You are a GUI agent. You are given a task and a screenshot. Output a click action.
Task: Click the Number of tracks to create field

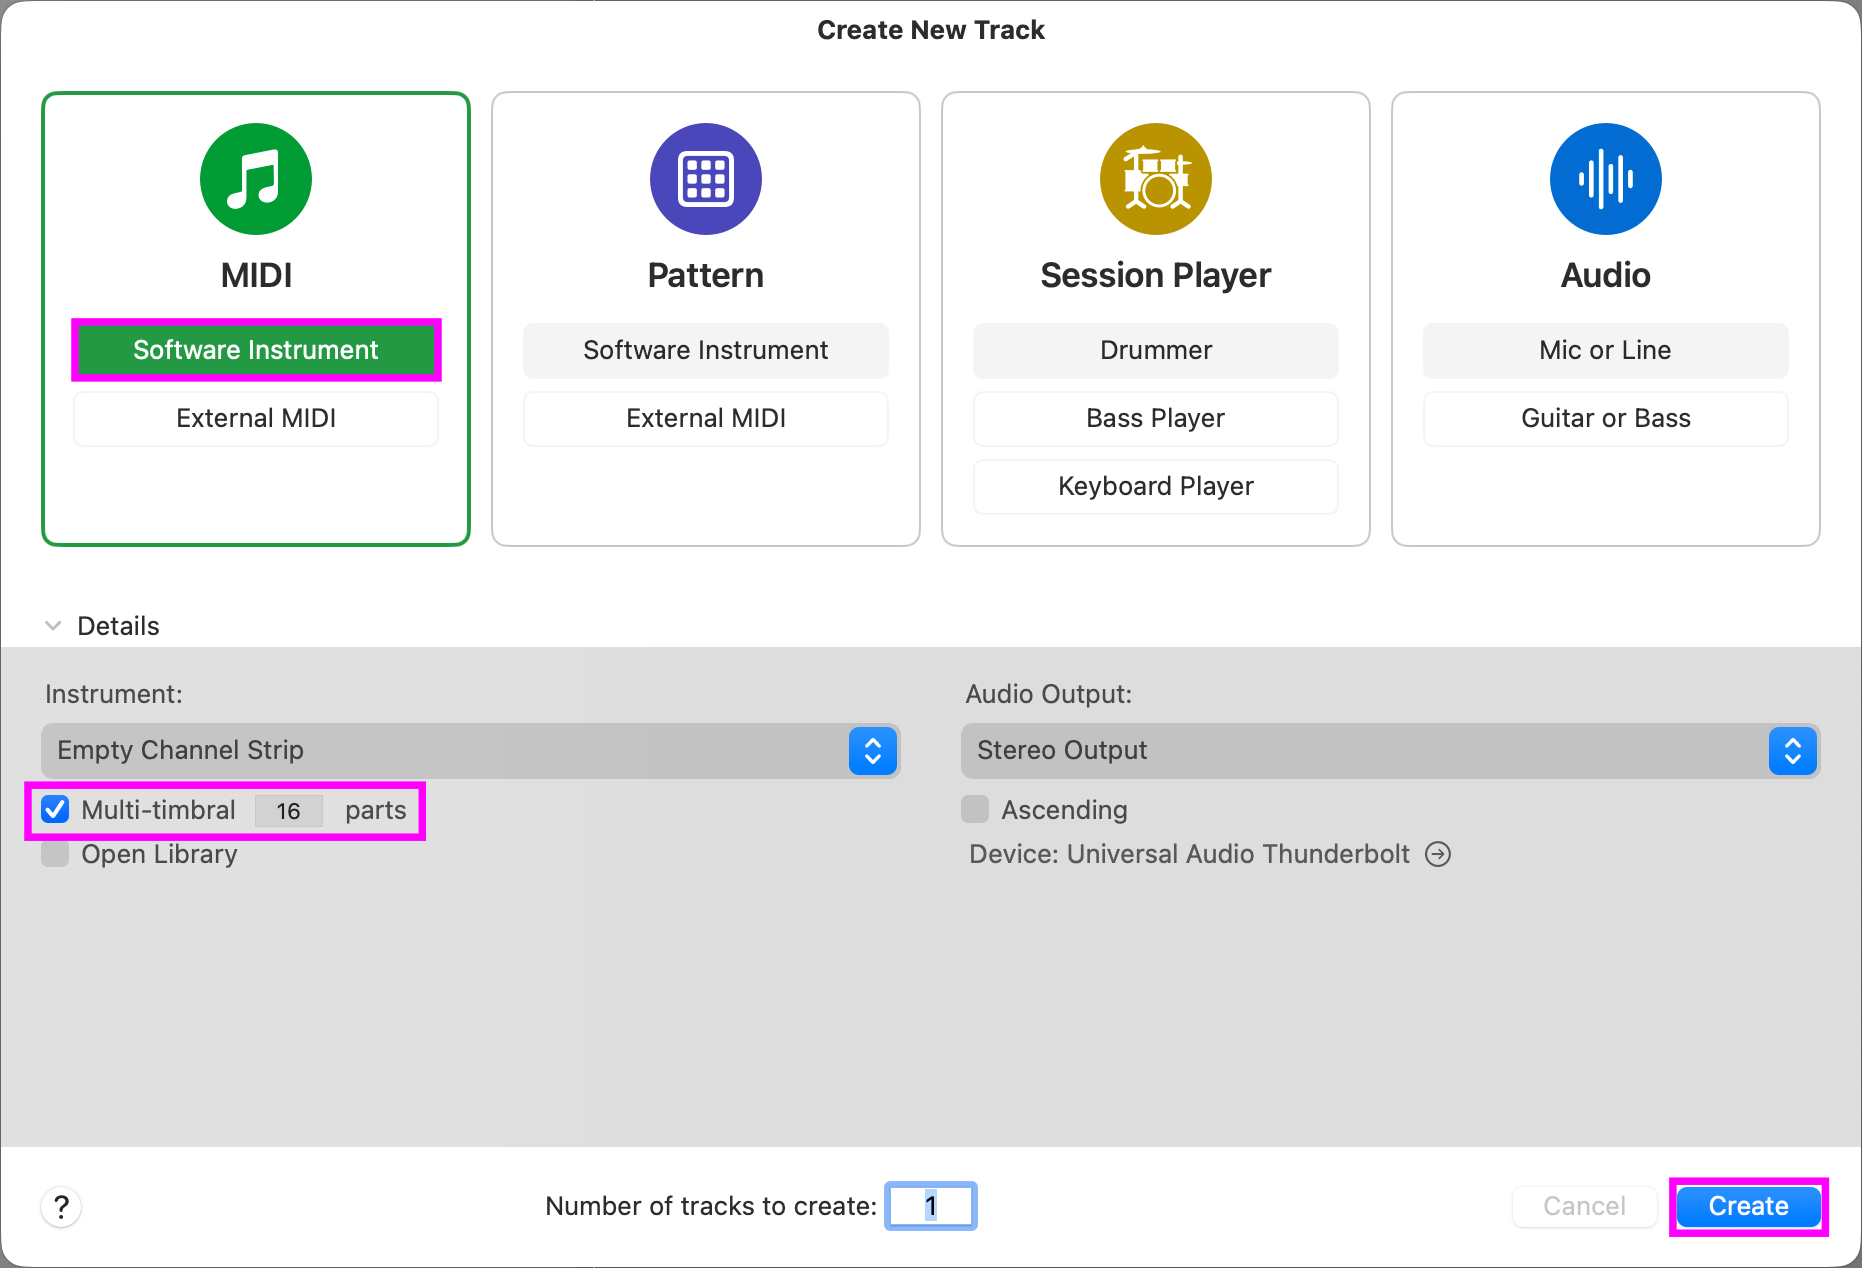click(x=931, y=1207)
